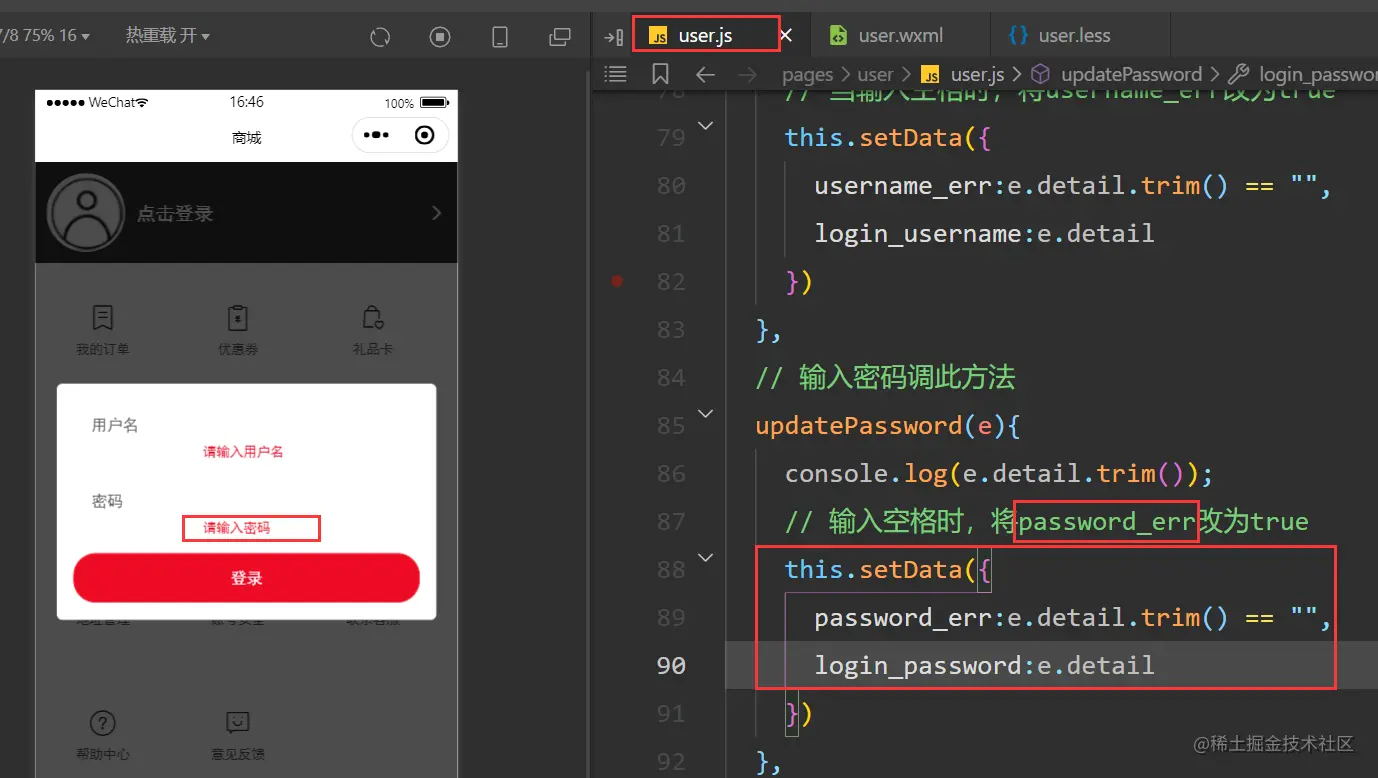Open 我的订单 icon

coord(102,318)
